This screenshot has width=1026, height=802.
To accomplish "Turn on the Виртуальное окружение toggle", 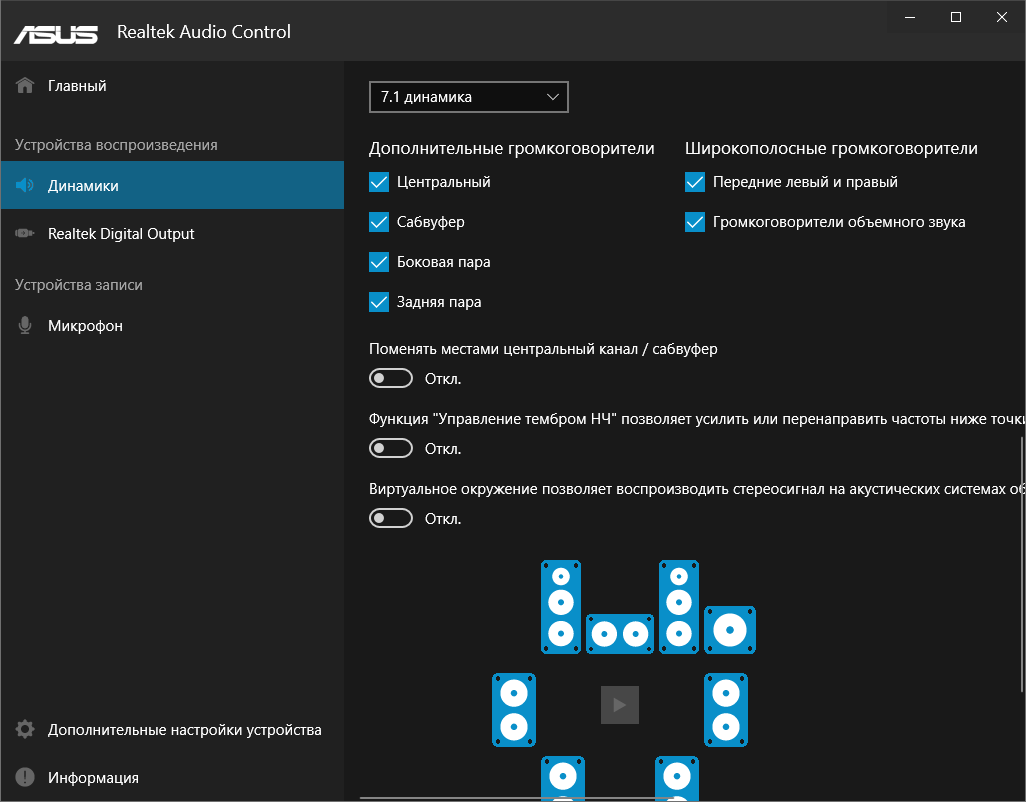I will [391, 519].
